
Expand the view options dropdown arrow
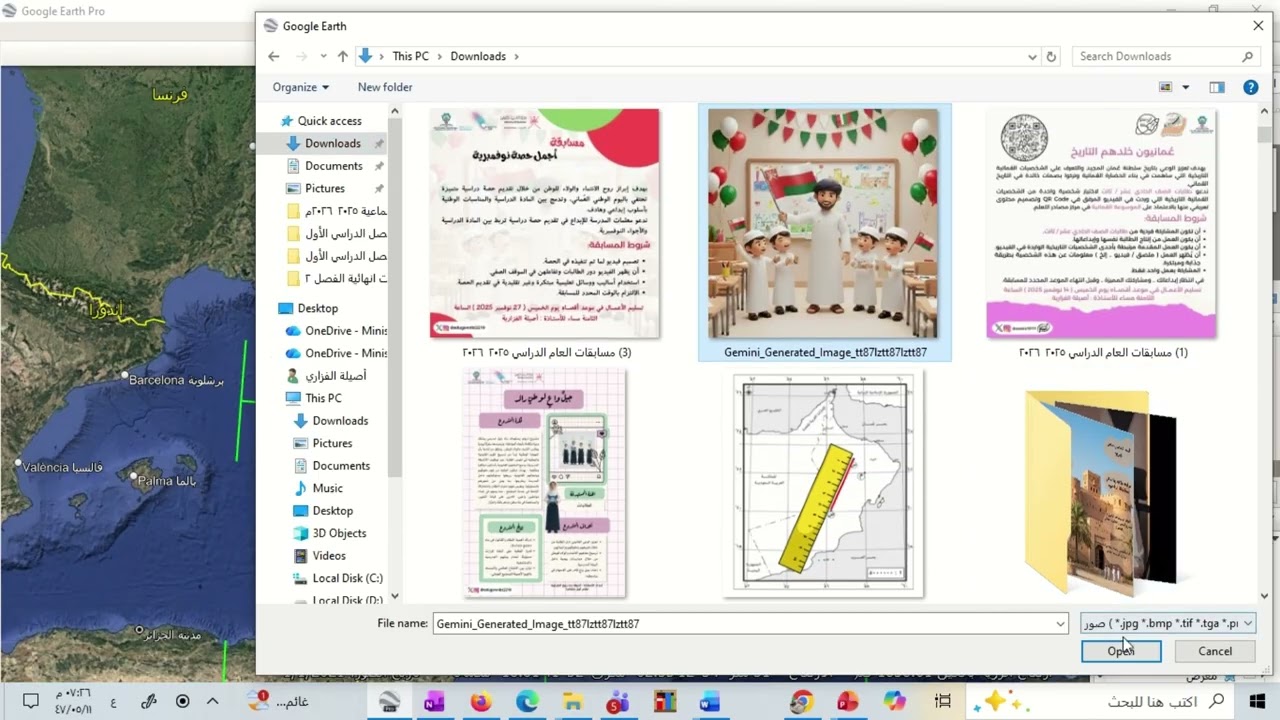[x=1186, y=87]
